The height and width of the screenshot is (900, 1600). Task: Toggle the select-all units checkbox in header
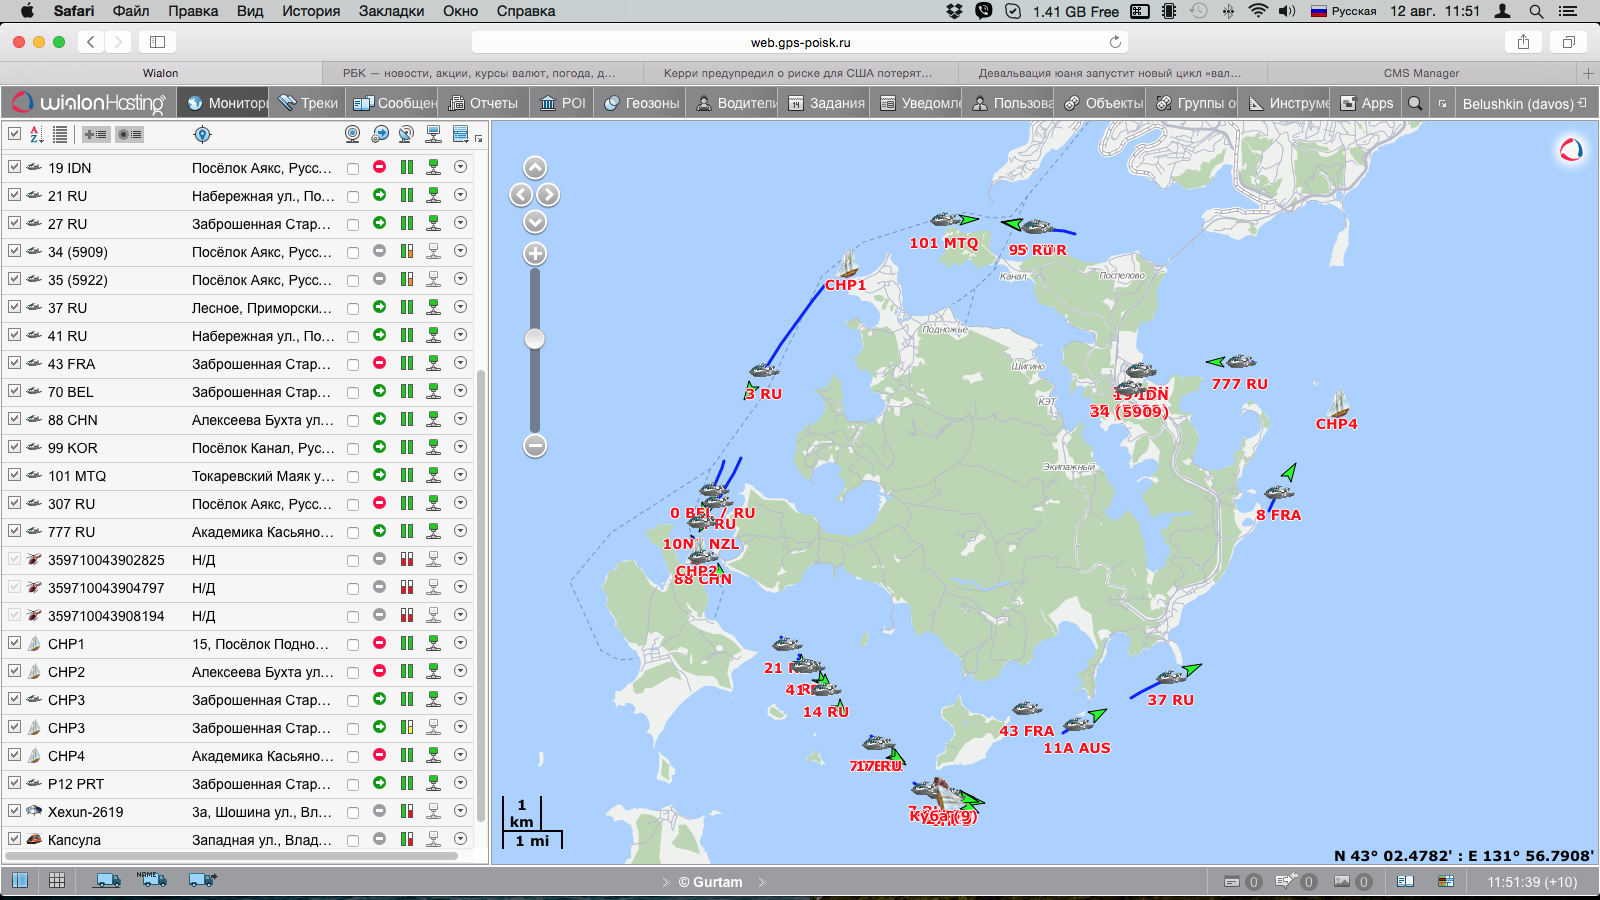(14, 134)
